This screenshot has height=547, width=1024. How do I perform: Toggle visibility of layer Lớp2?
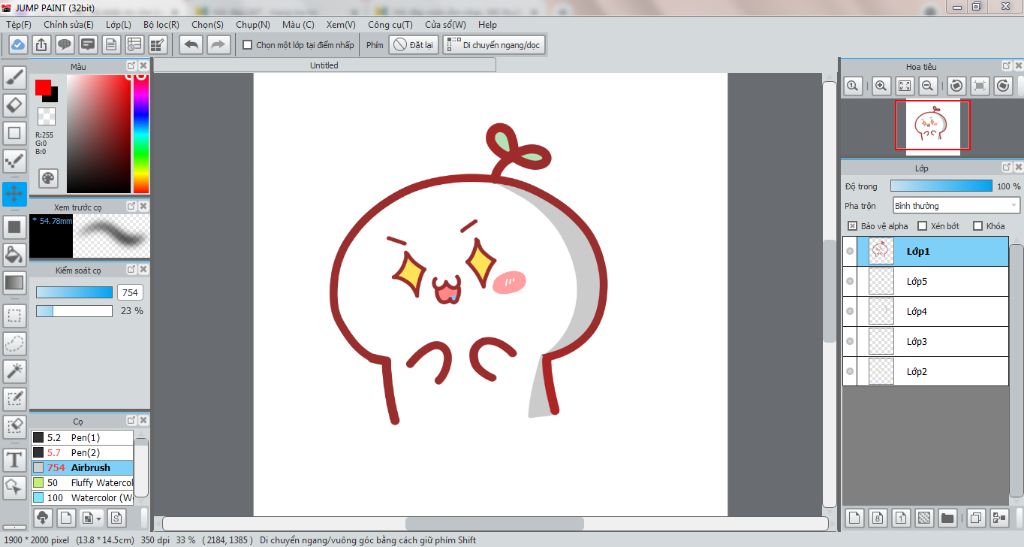coord(850,371)
